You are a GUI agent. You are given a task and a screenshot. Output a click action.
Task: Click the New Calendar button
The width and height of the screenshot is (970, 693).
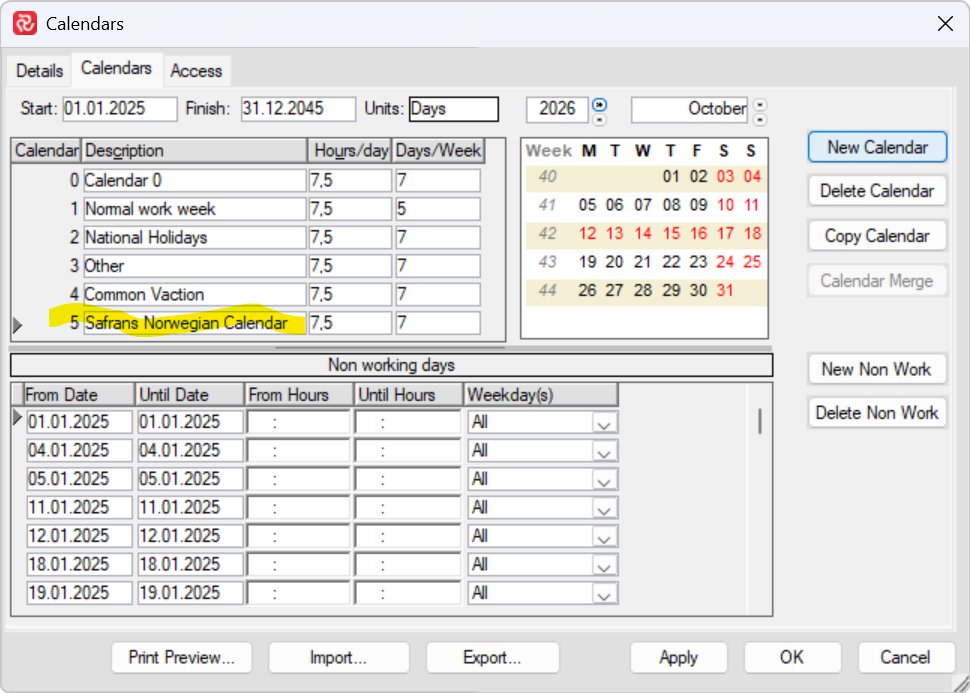click(x=876, y=146)
